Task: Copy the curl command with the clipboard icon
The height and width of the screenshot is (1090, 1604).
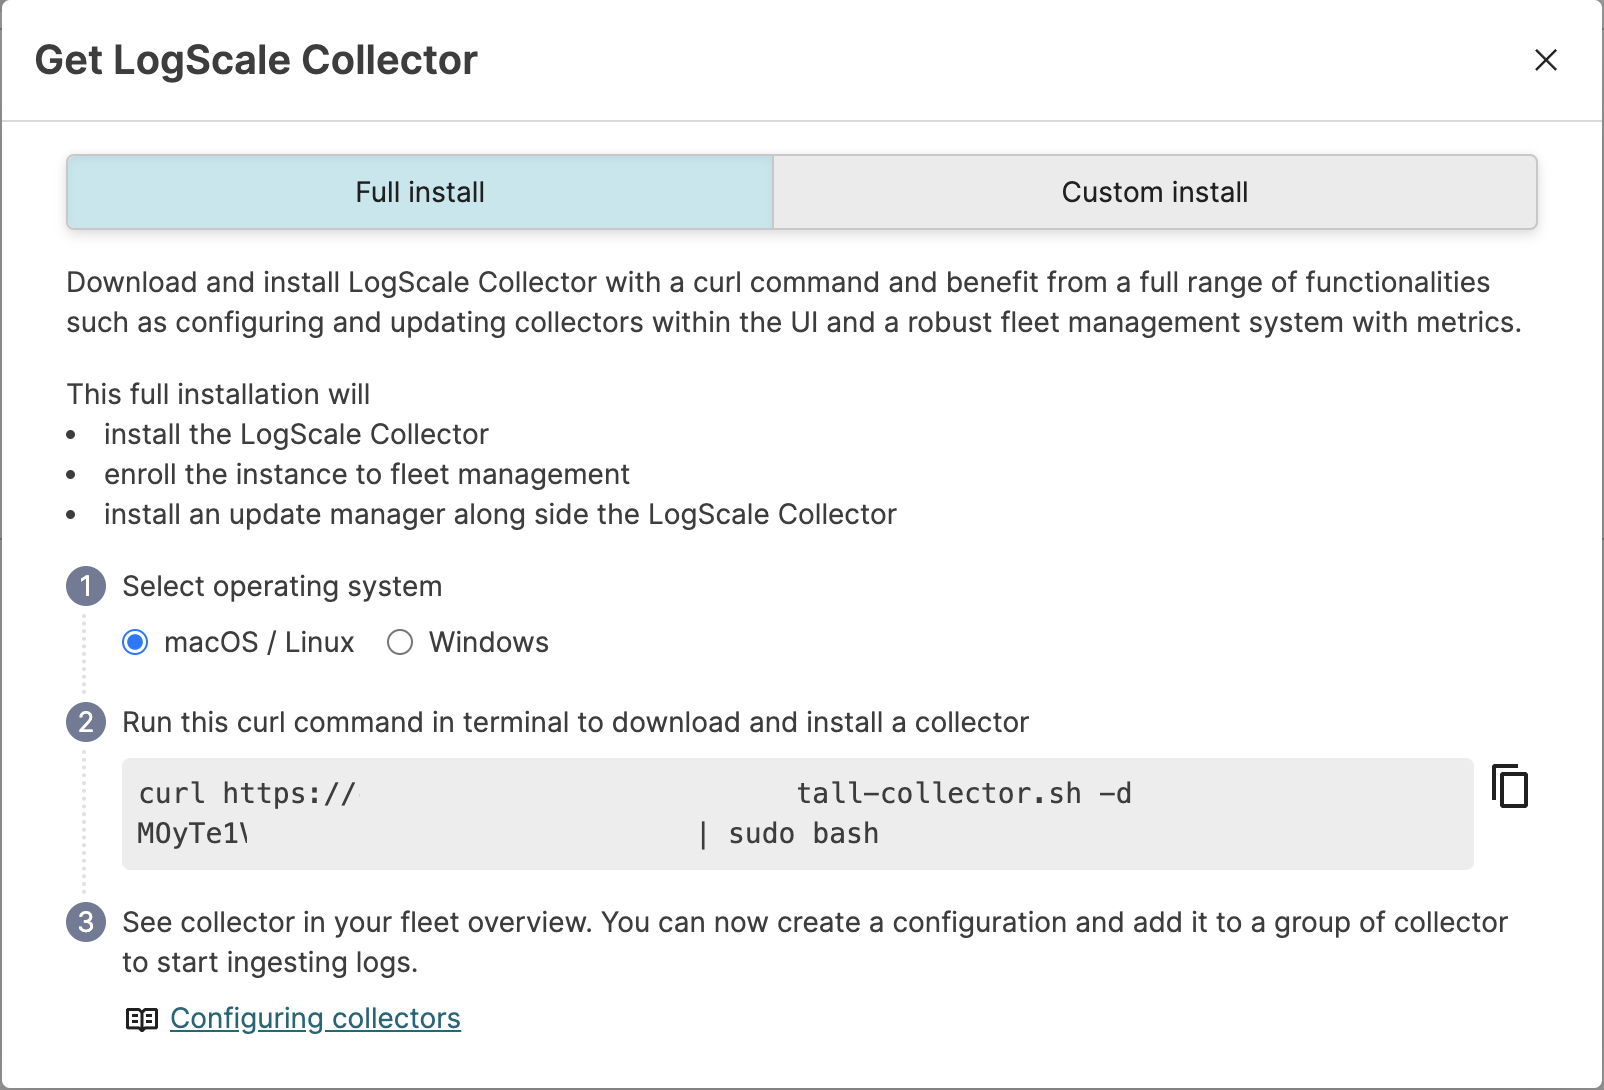Action: click(1510, 786)
